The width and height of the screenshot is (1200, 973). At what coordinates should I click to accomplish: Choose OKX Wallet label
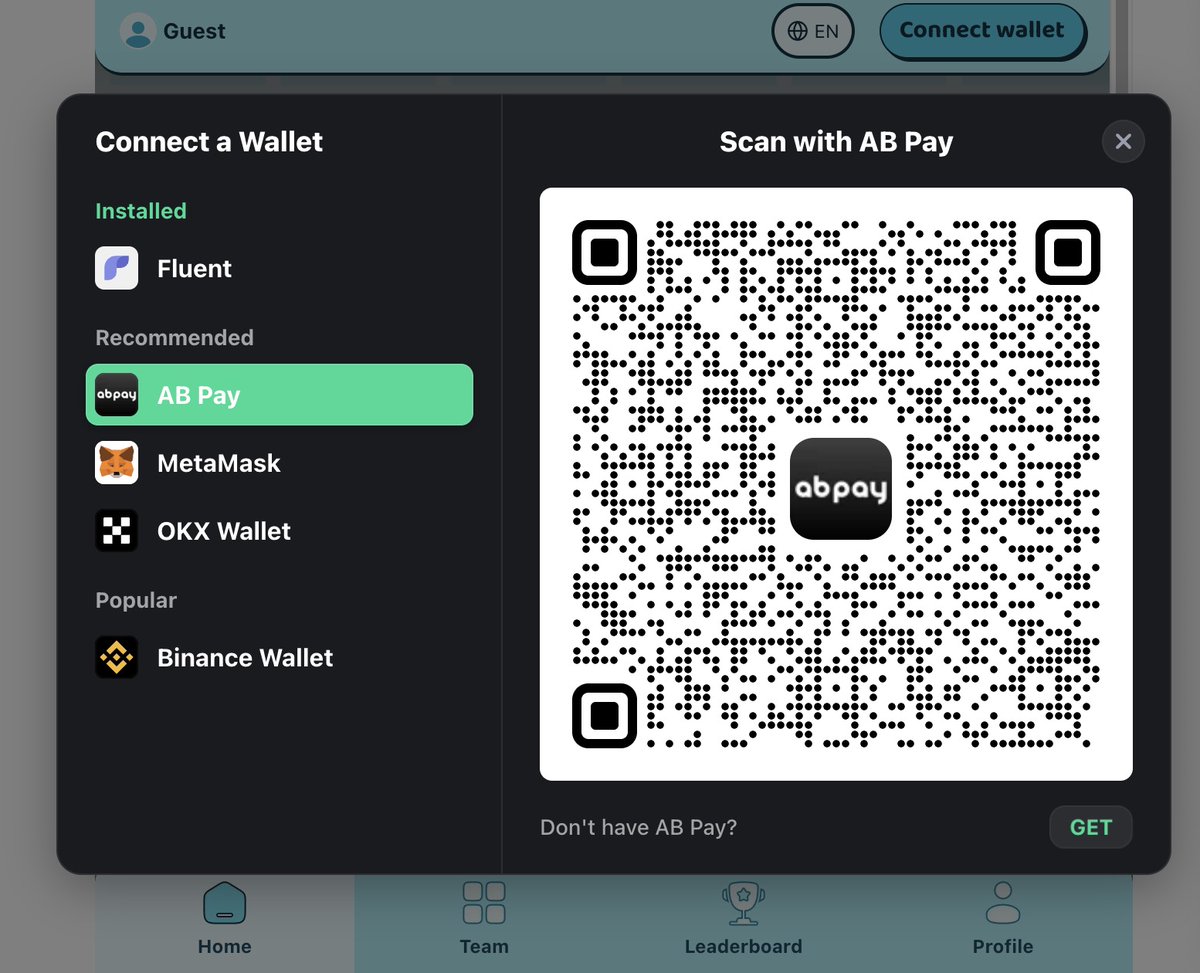pyautogui.click(x=224, y=531)
